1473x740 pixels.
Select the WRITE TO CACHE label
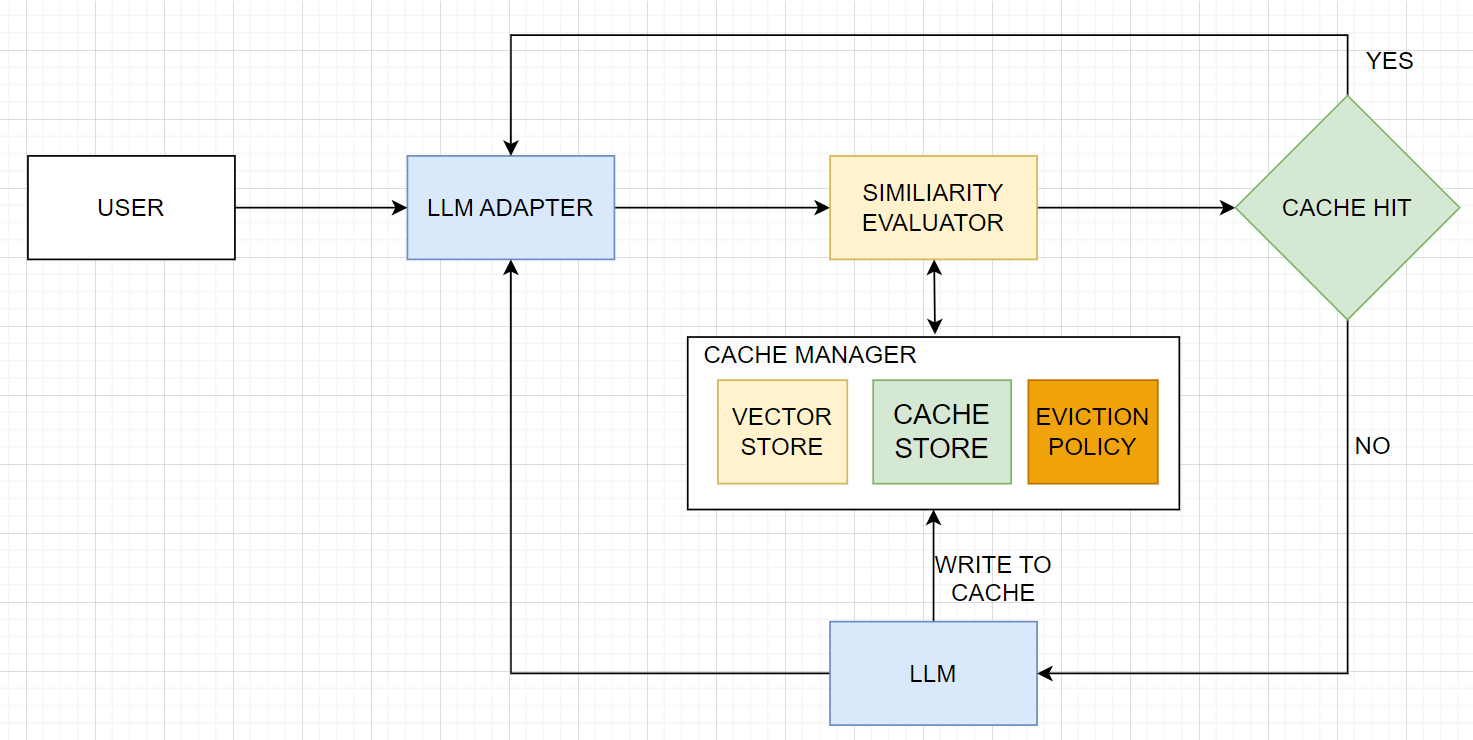[x=993, y=579]
